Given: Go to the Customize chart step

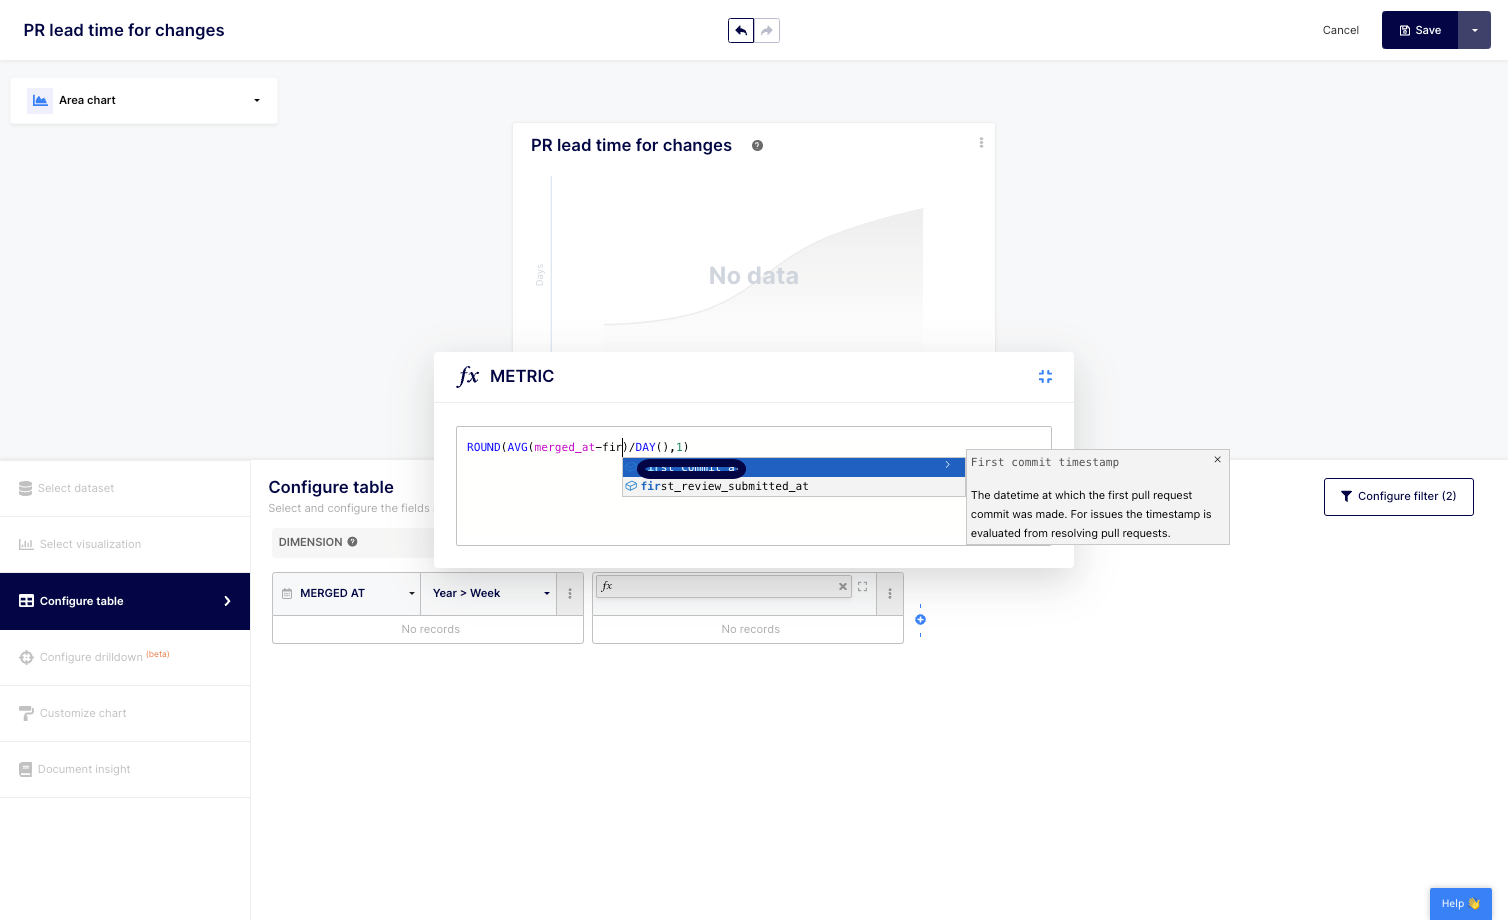Looking at the screenshot, I should [x=83, y=714].
